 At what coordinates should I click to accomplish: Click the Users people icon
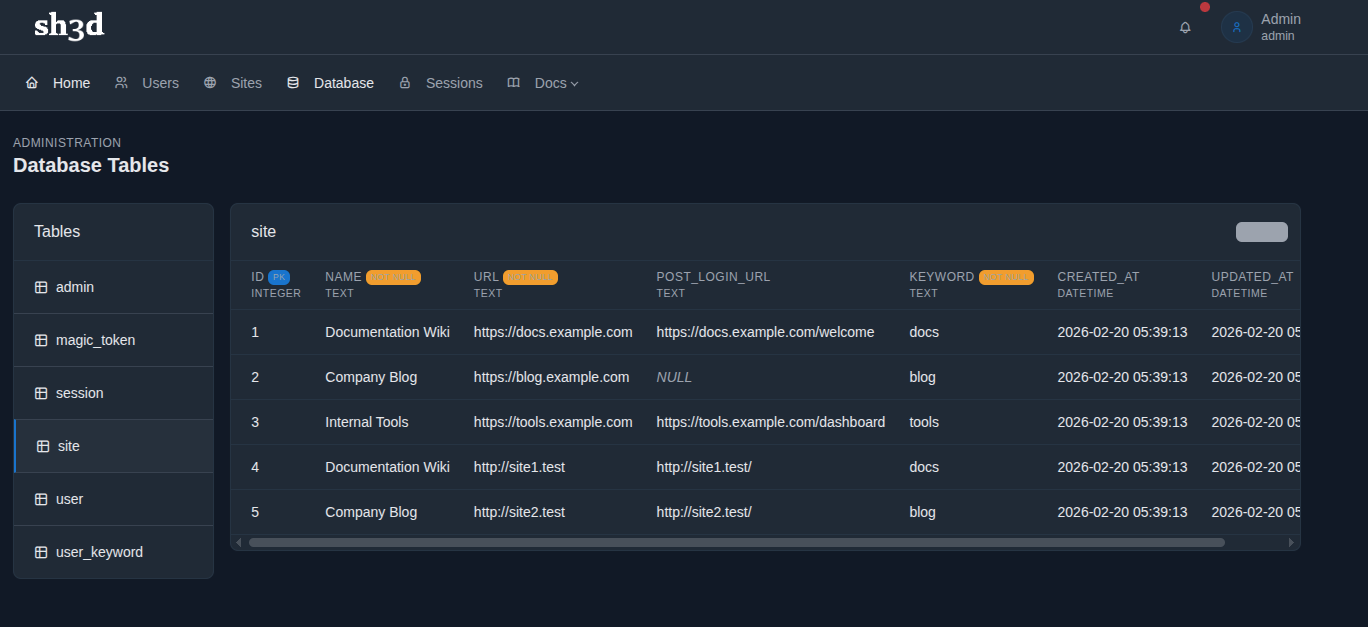[121, 83]
